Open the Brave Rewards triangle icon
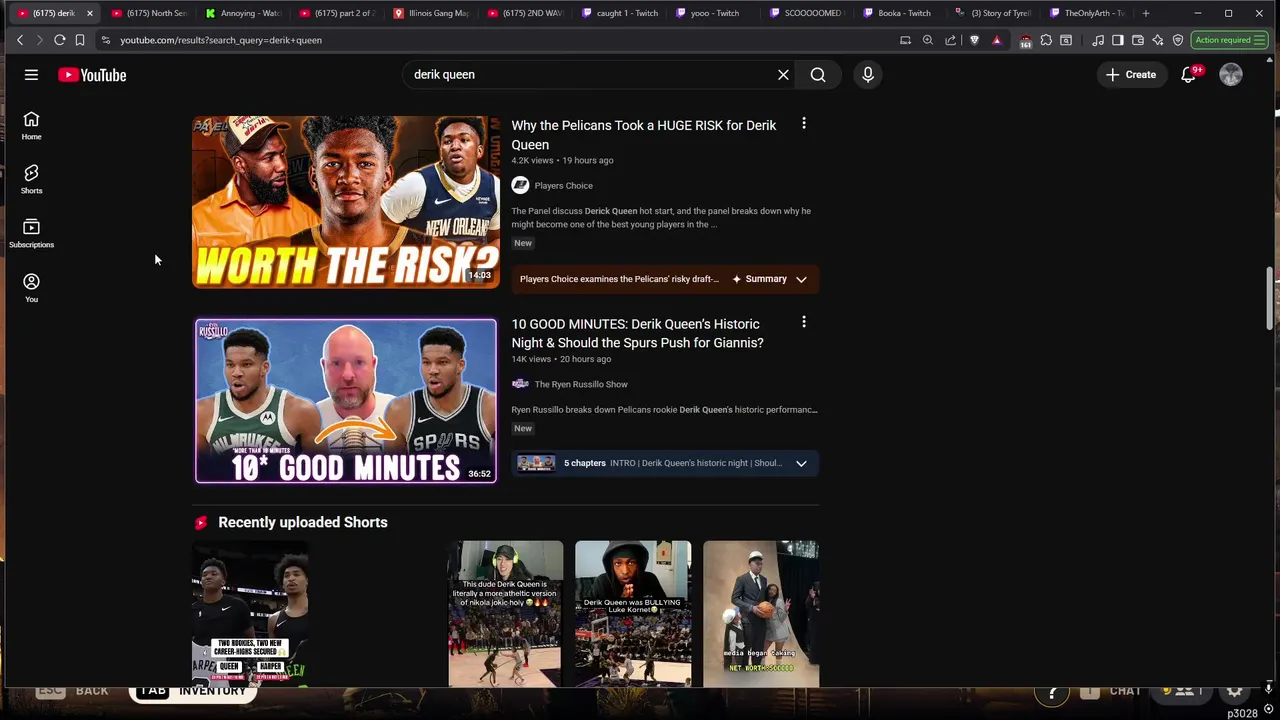Image resolution: width=1280 pixels, height=720 pixels. tap(997, 40)
